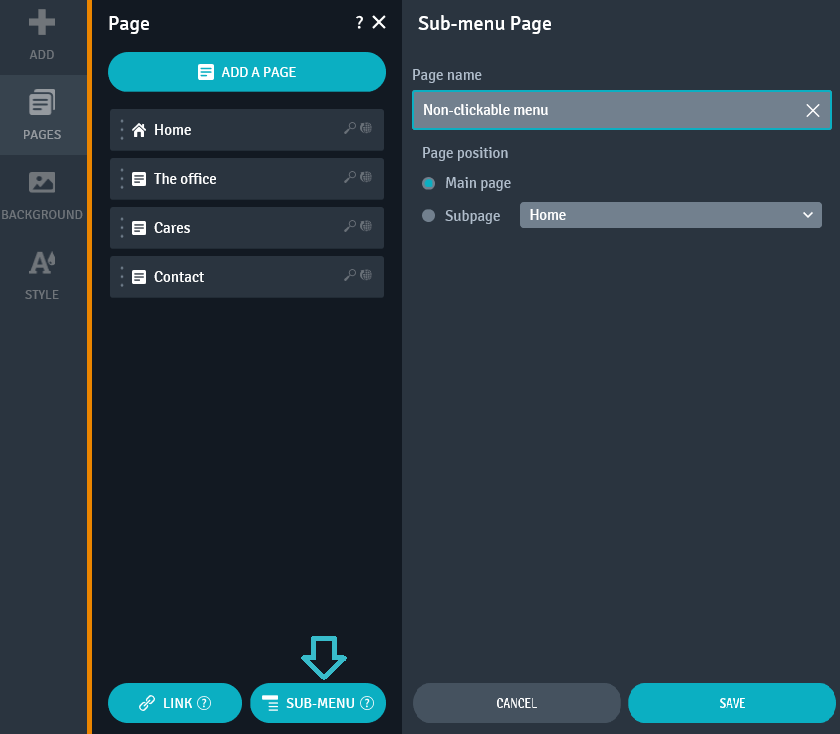Click the LINK button at the bottom
Screen dimensions: 840x734
[x=174, y=703]
